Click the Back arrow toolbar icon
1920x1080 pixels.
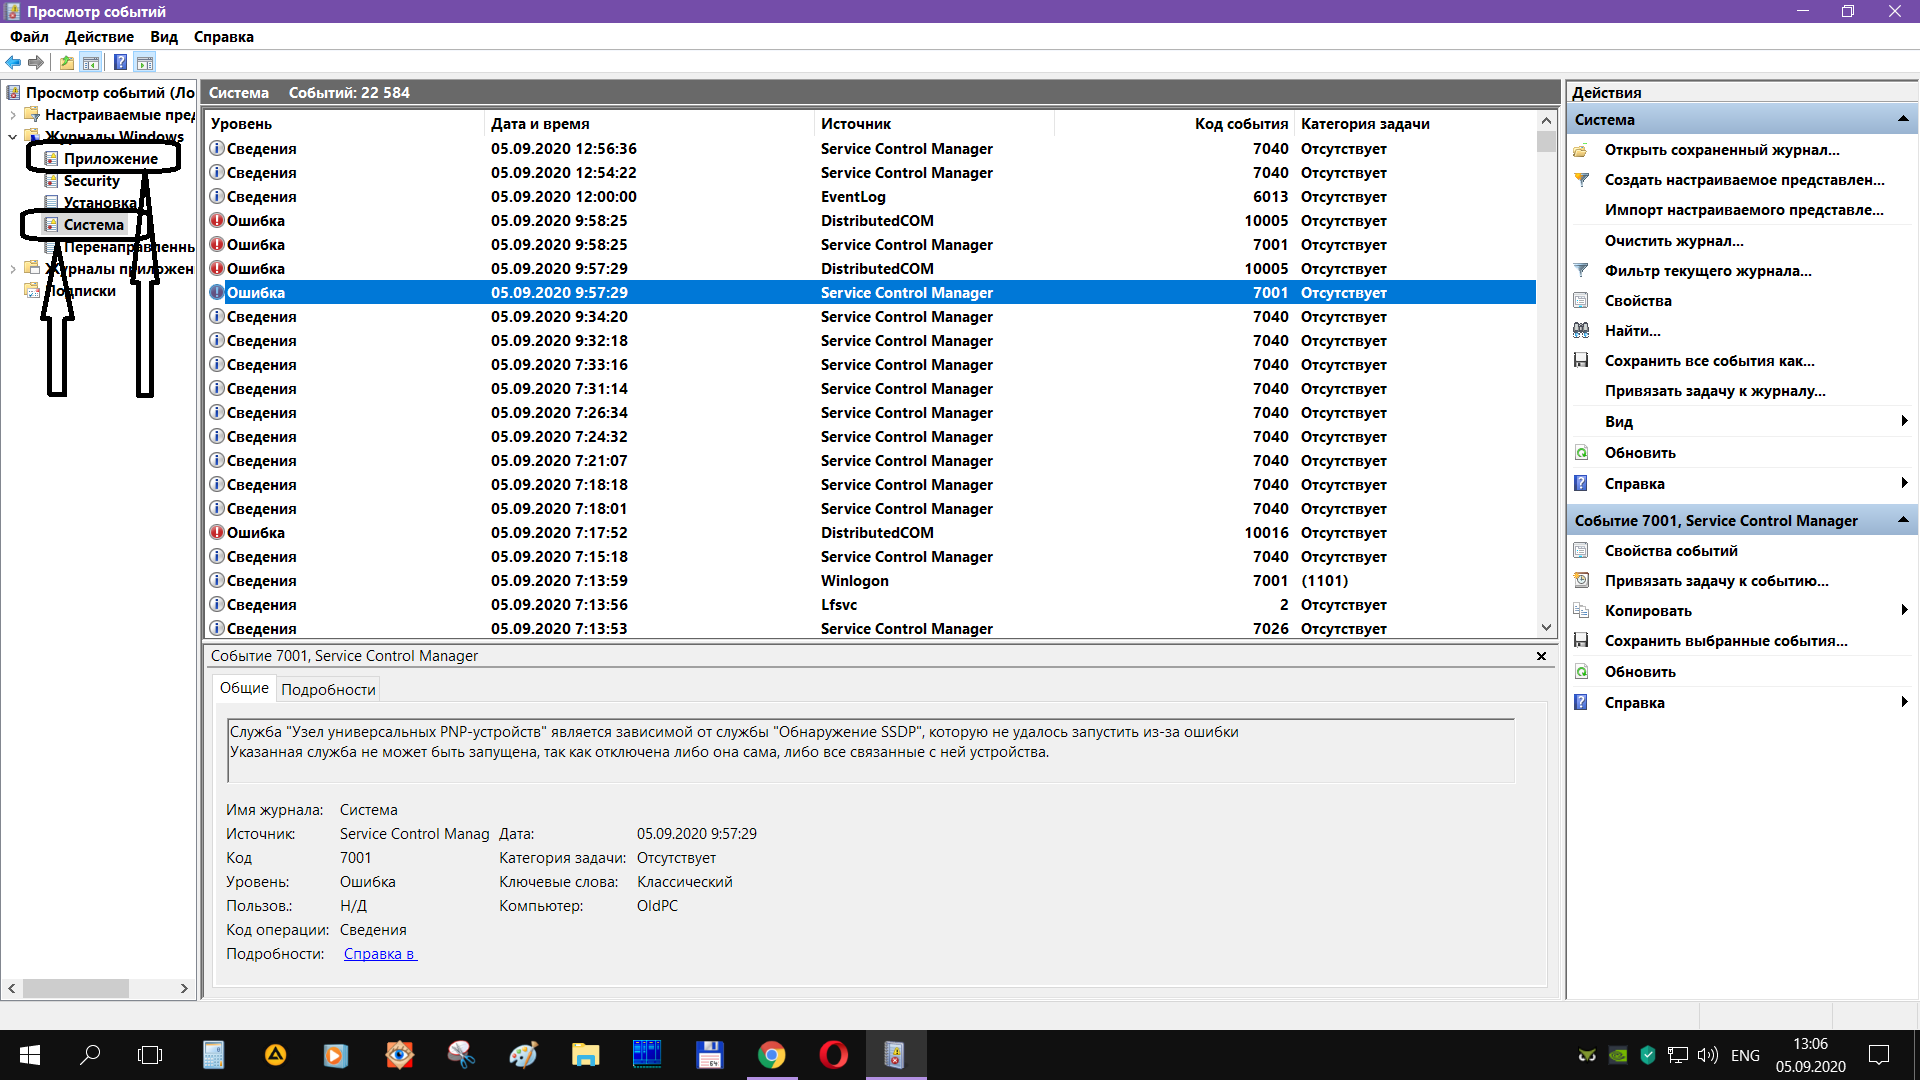point(13,62)
